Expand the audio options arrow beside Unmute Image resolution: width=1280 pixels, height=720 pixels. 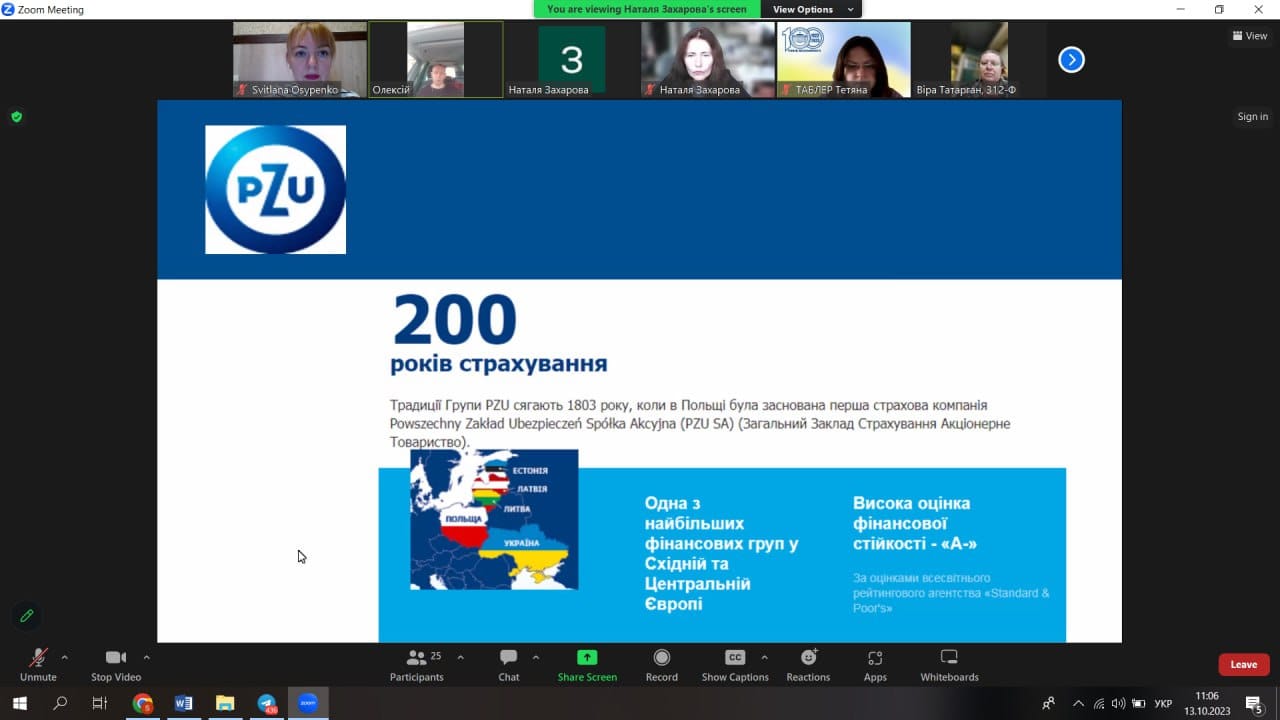coord(65,657)
